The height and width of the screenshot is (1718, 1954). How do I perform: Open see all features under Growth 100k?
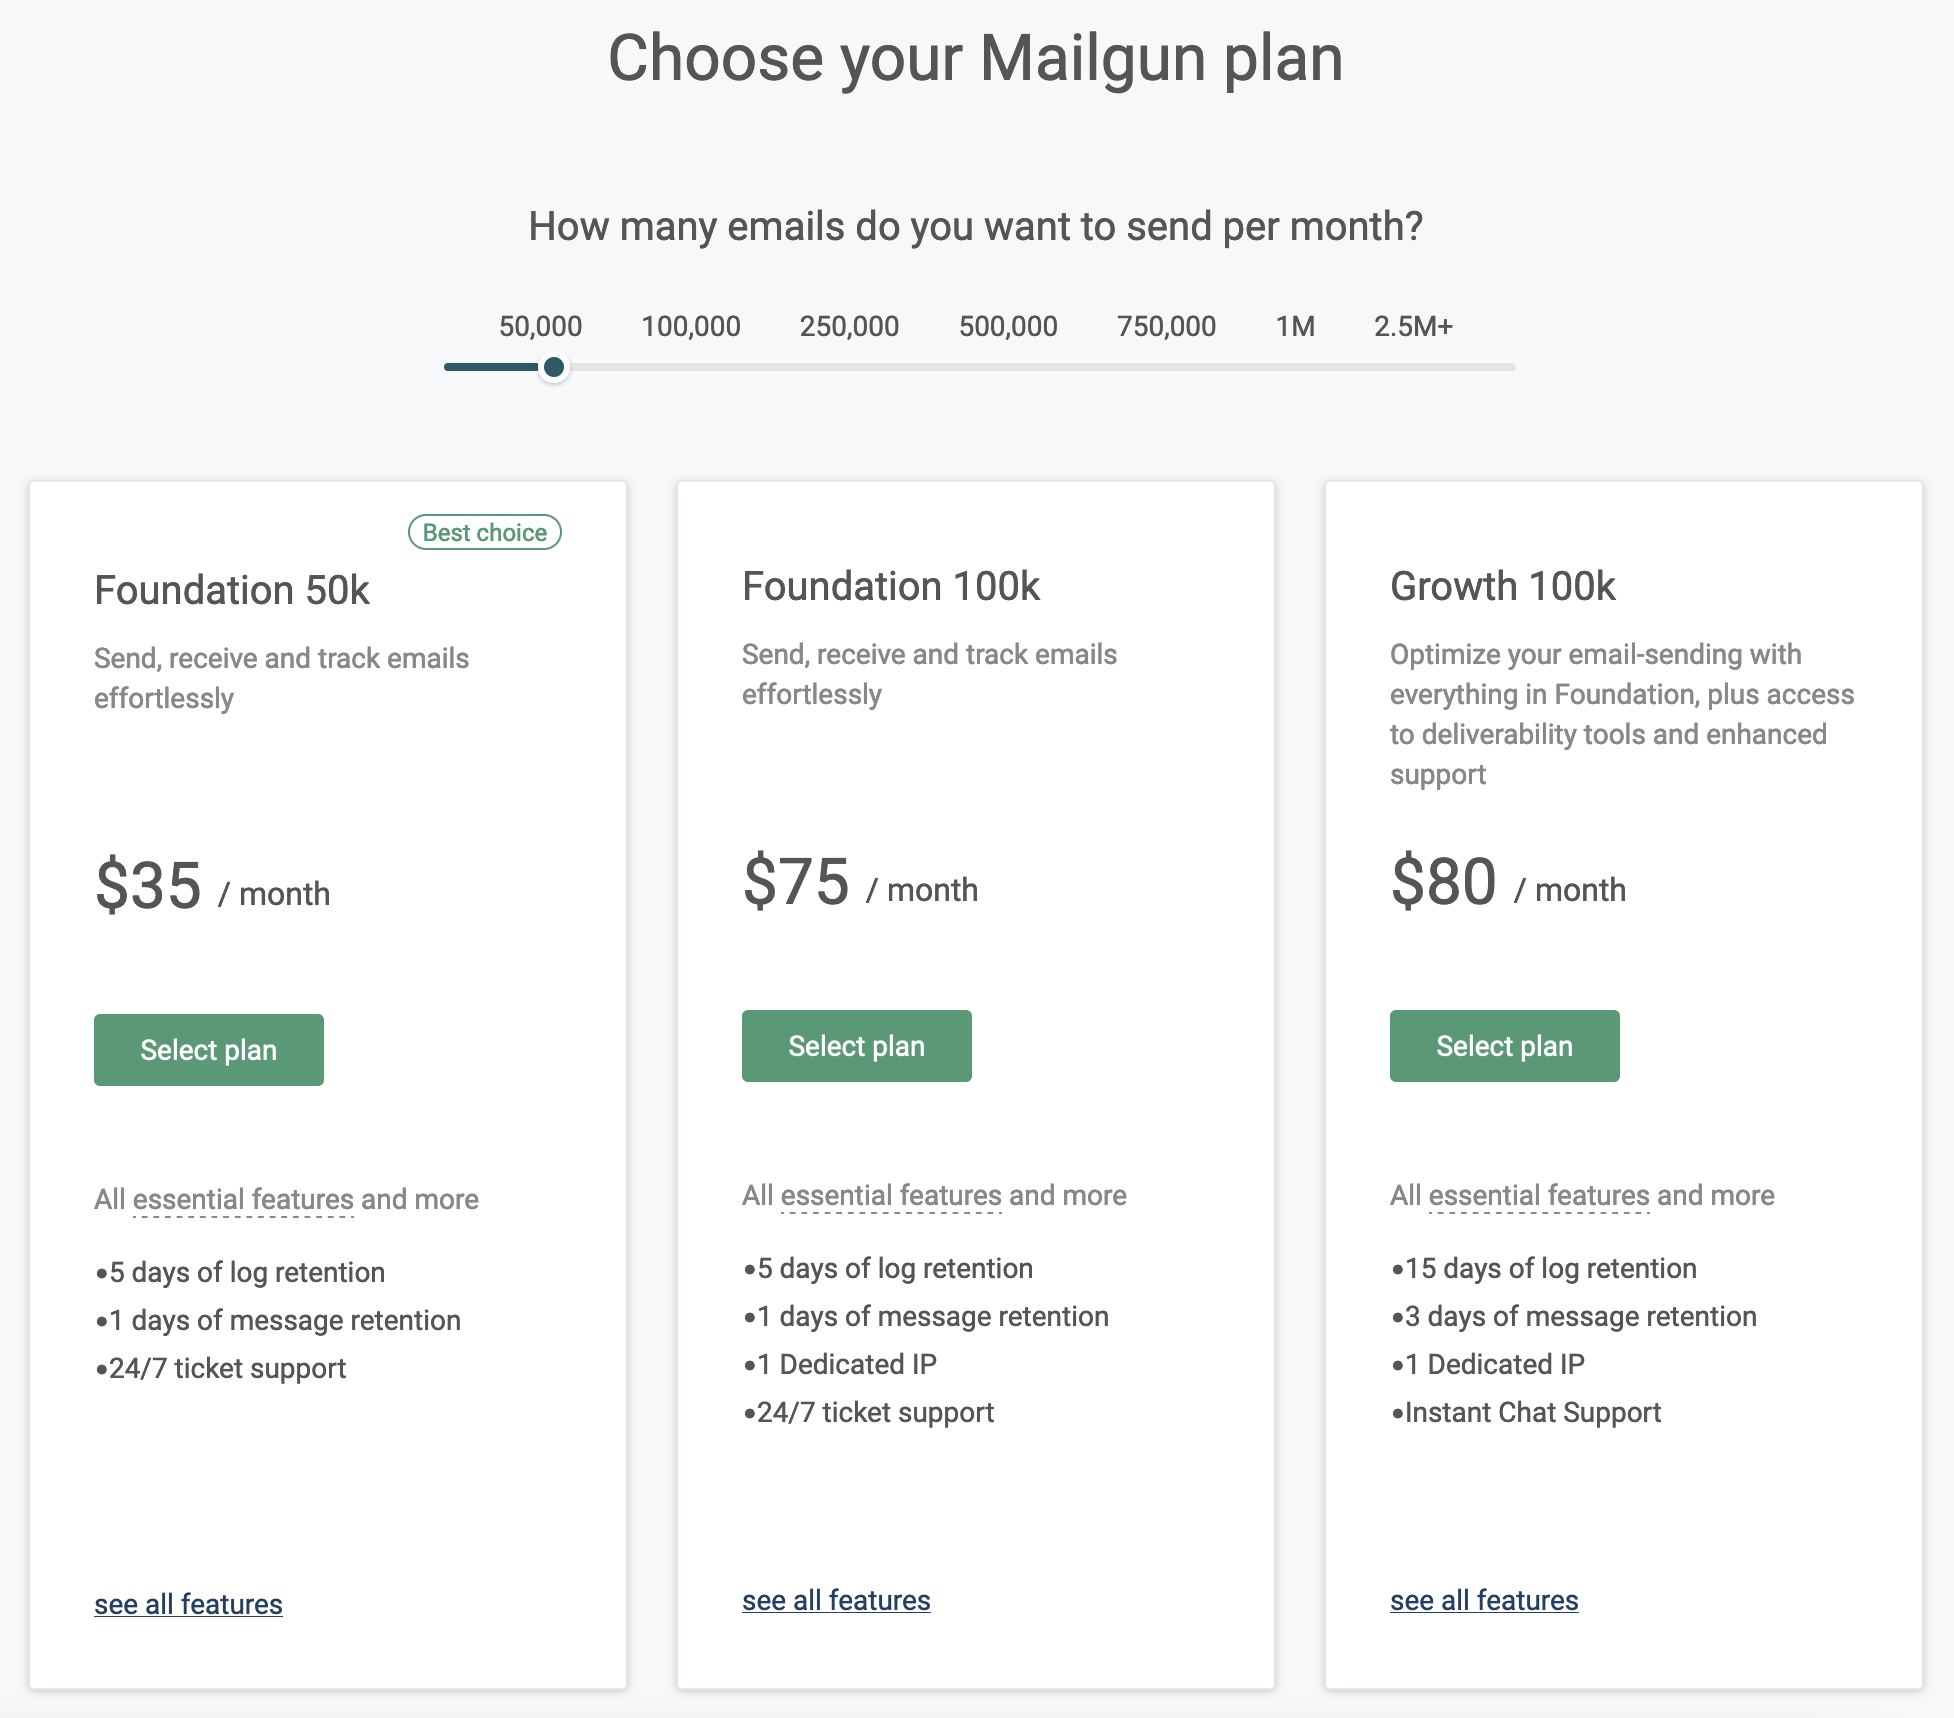[x=1483, y=1599]
